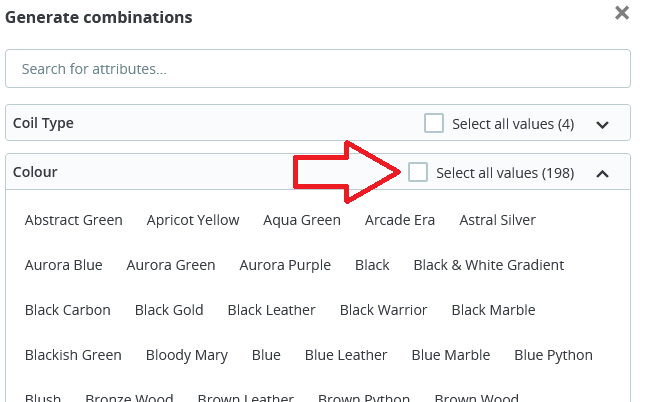The height and width of the screenshot is (402, 652).
Task: Choose the Blackish Green colour
Action: click(x=73, y=355)
